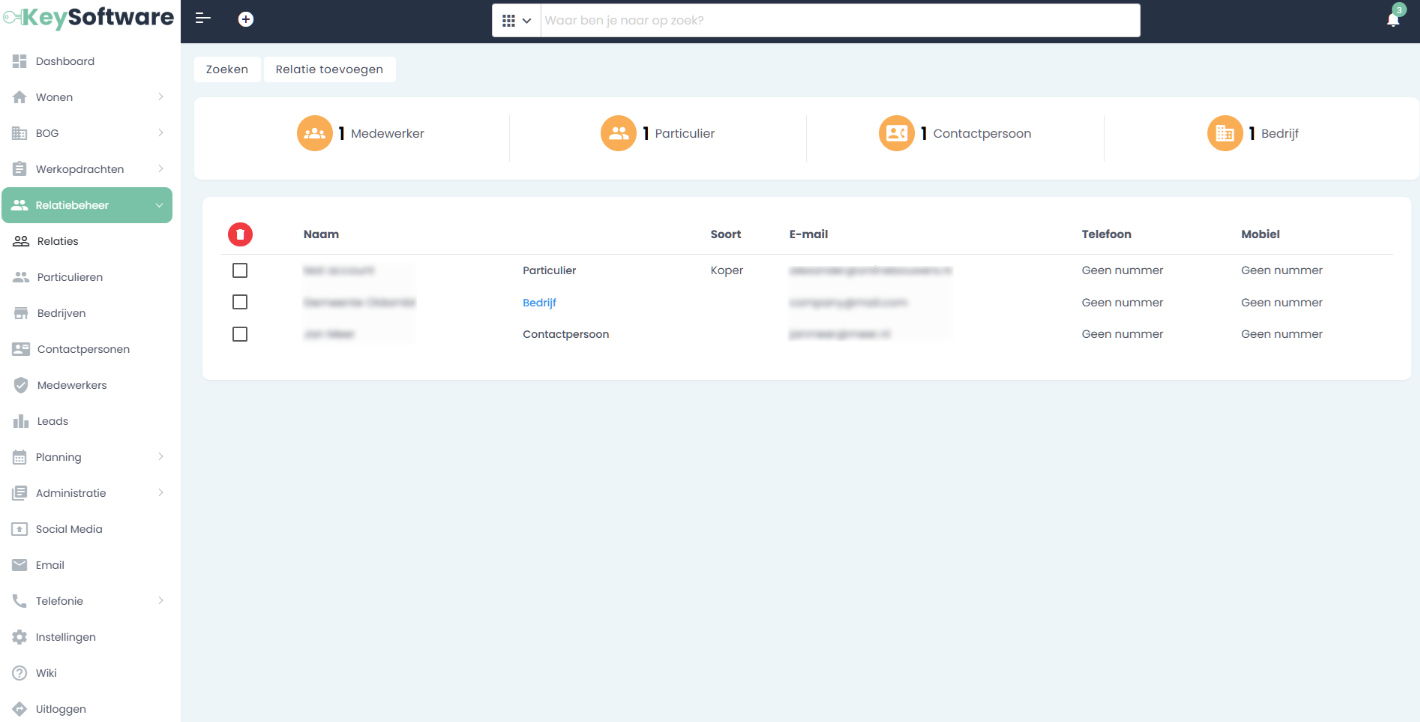
Task: Expand the Administratie menu chevron
Action: coord(160,493)
